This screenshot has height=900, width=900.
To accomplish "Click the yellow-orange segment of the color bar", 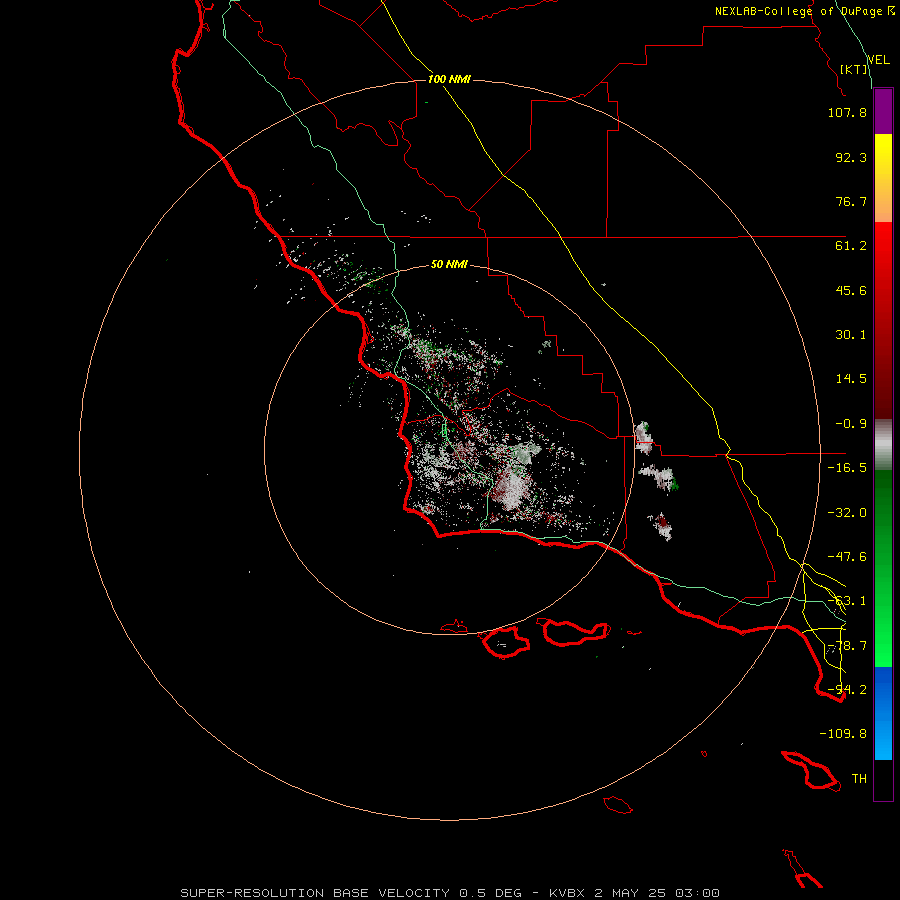I will [x=883, y=178].
